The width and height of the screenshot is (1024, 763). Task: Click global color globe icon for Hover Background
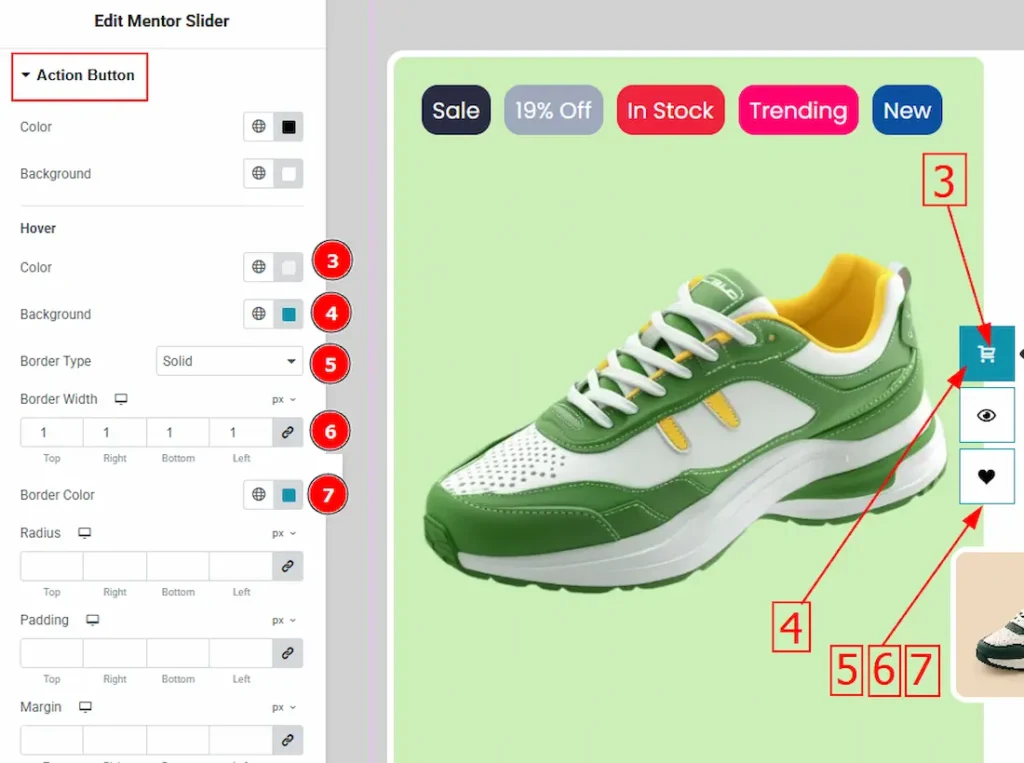pyautogui.click(x=259, y=314)
